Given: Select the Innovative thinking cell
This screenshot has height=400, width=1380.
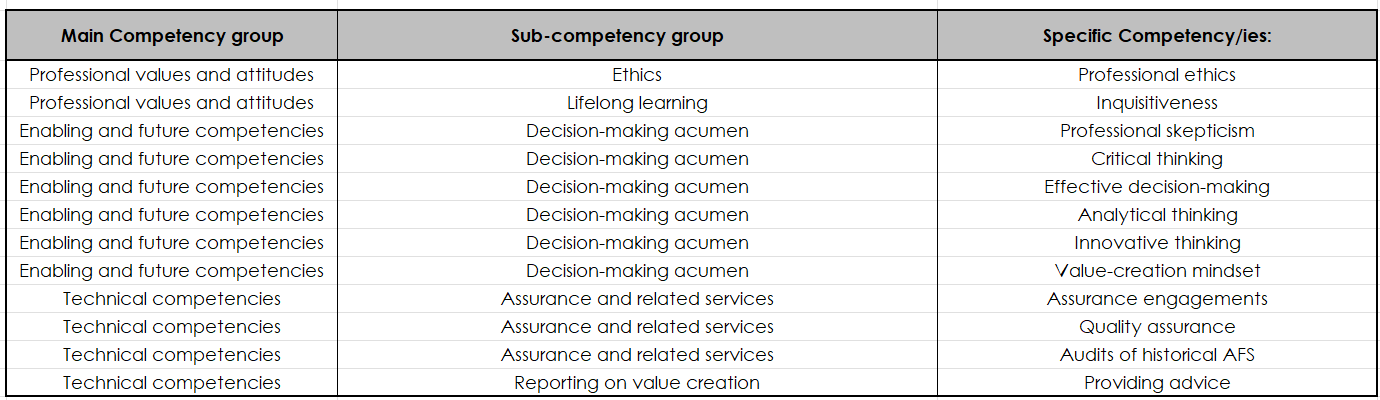Looking at the screenshot, I should pyautogui.click(x=1156, y=243).
